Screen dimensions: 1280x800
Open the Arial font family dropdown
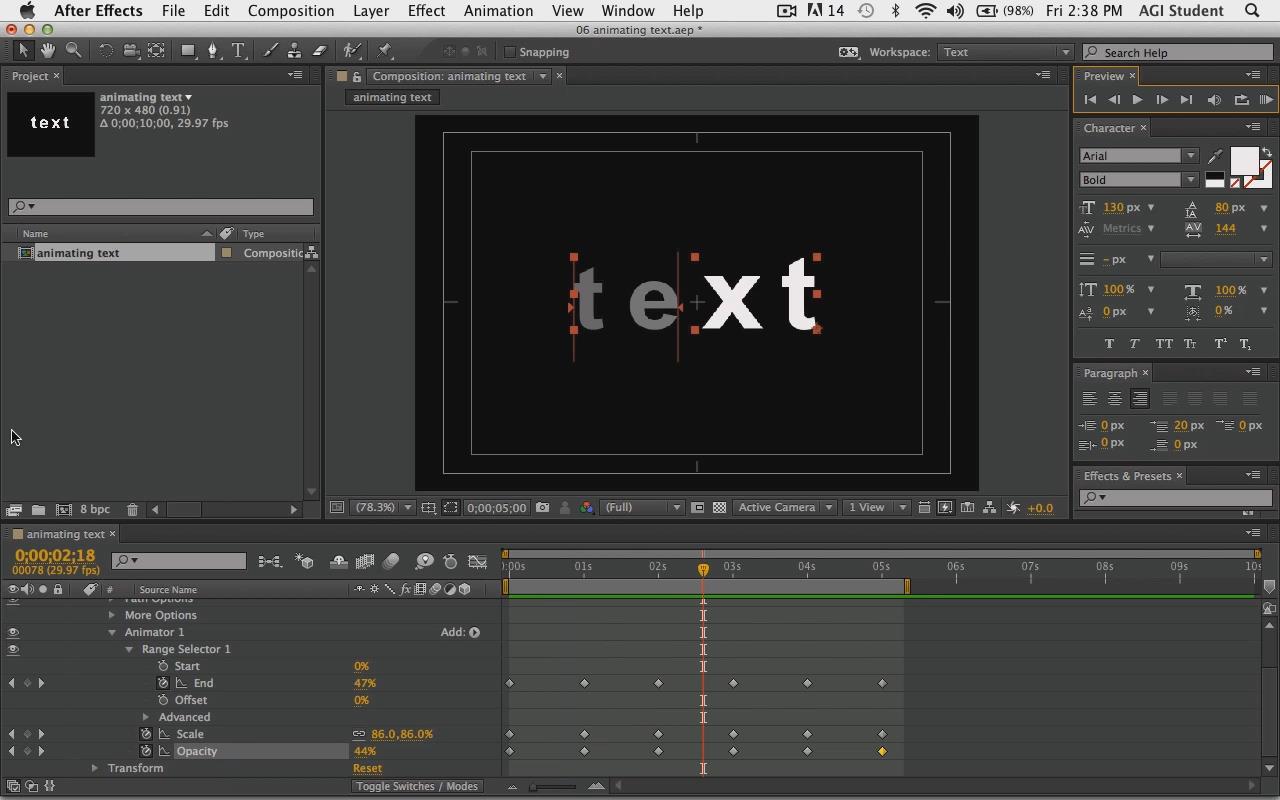pos(1138,156)
